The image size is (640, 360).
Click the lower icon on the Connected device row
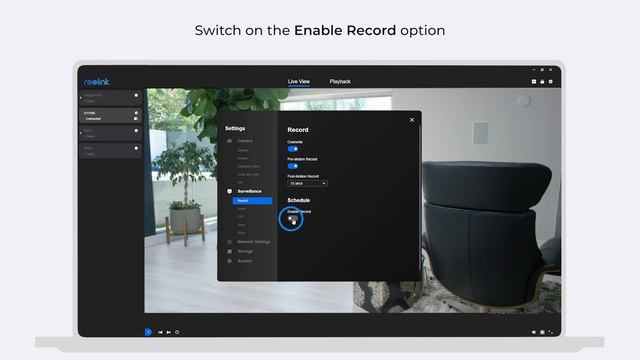coord(136,119)
